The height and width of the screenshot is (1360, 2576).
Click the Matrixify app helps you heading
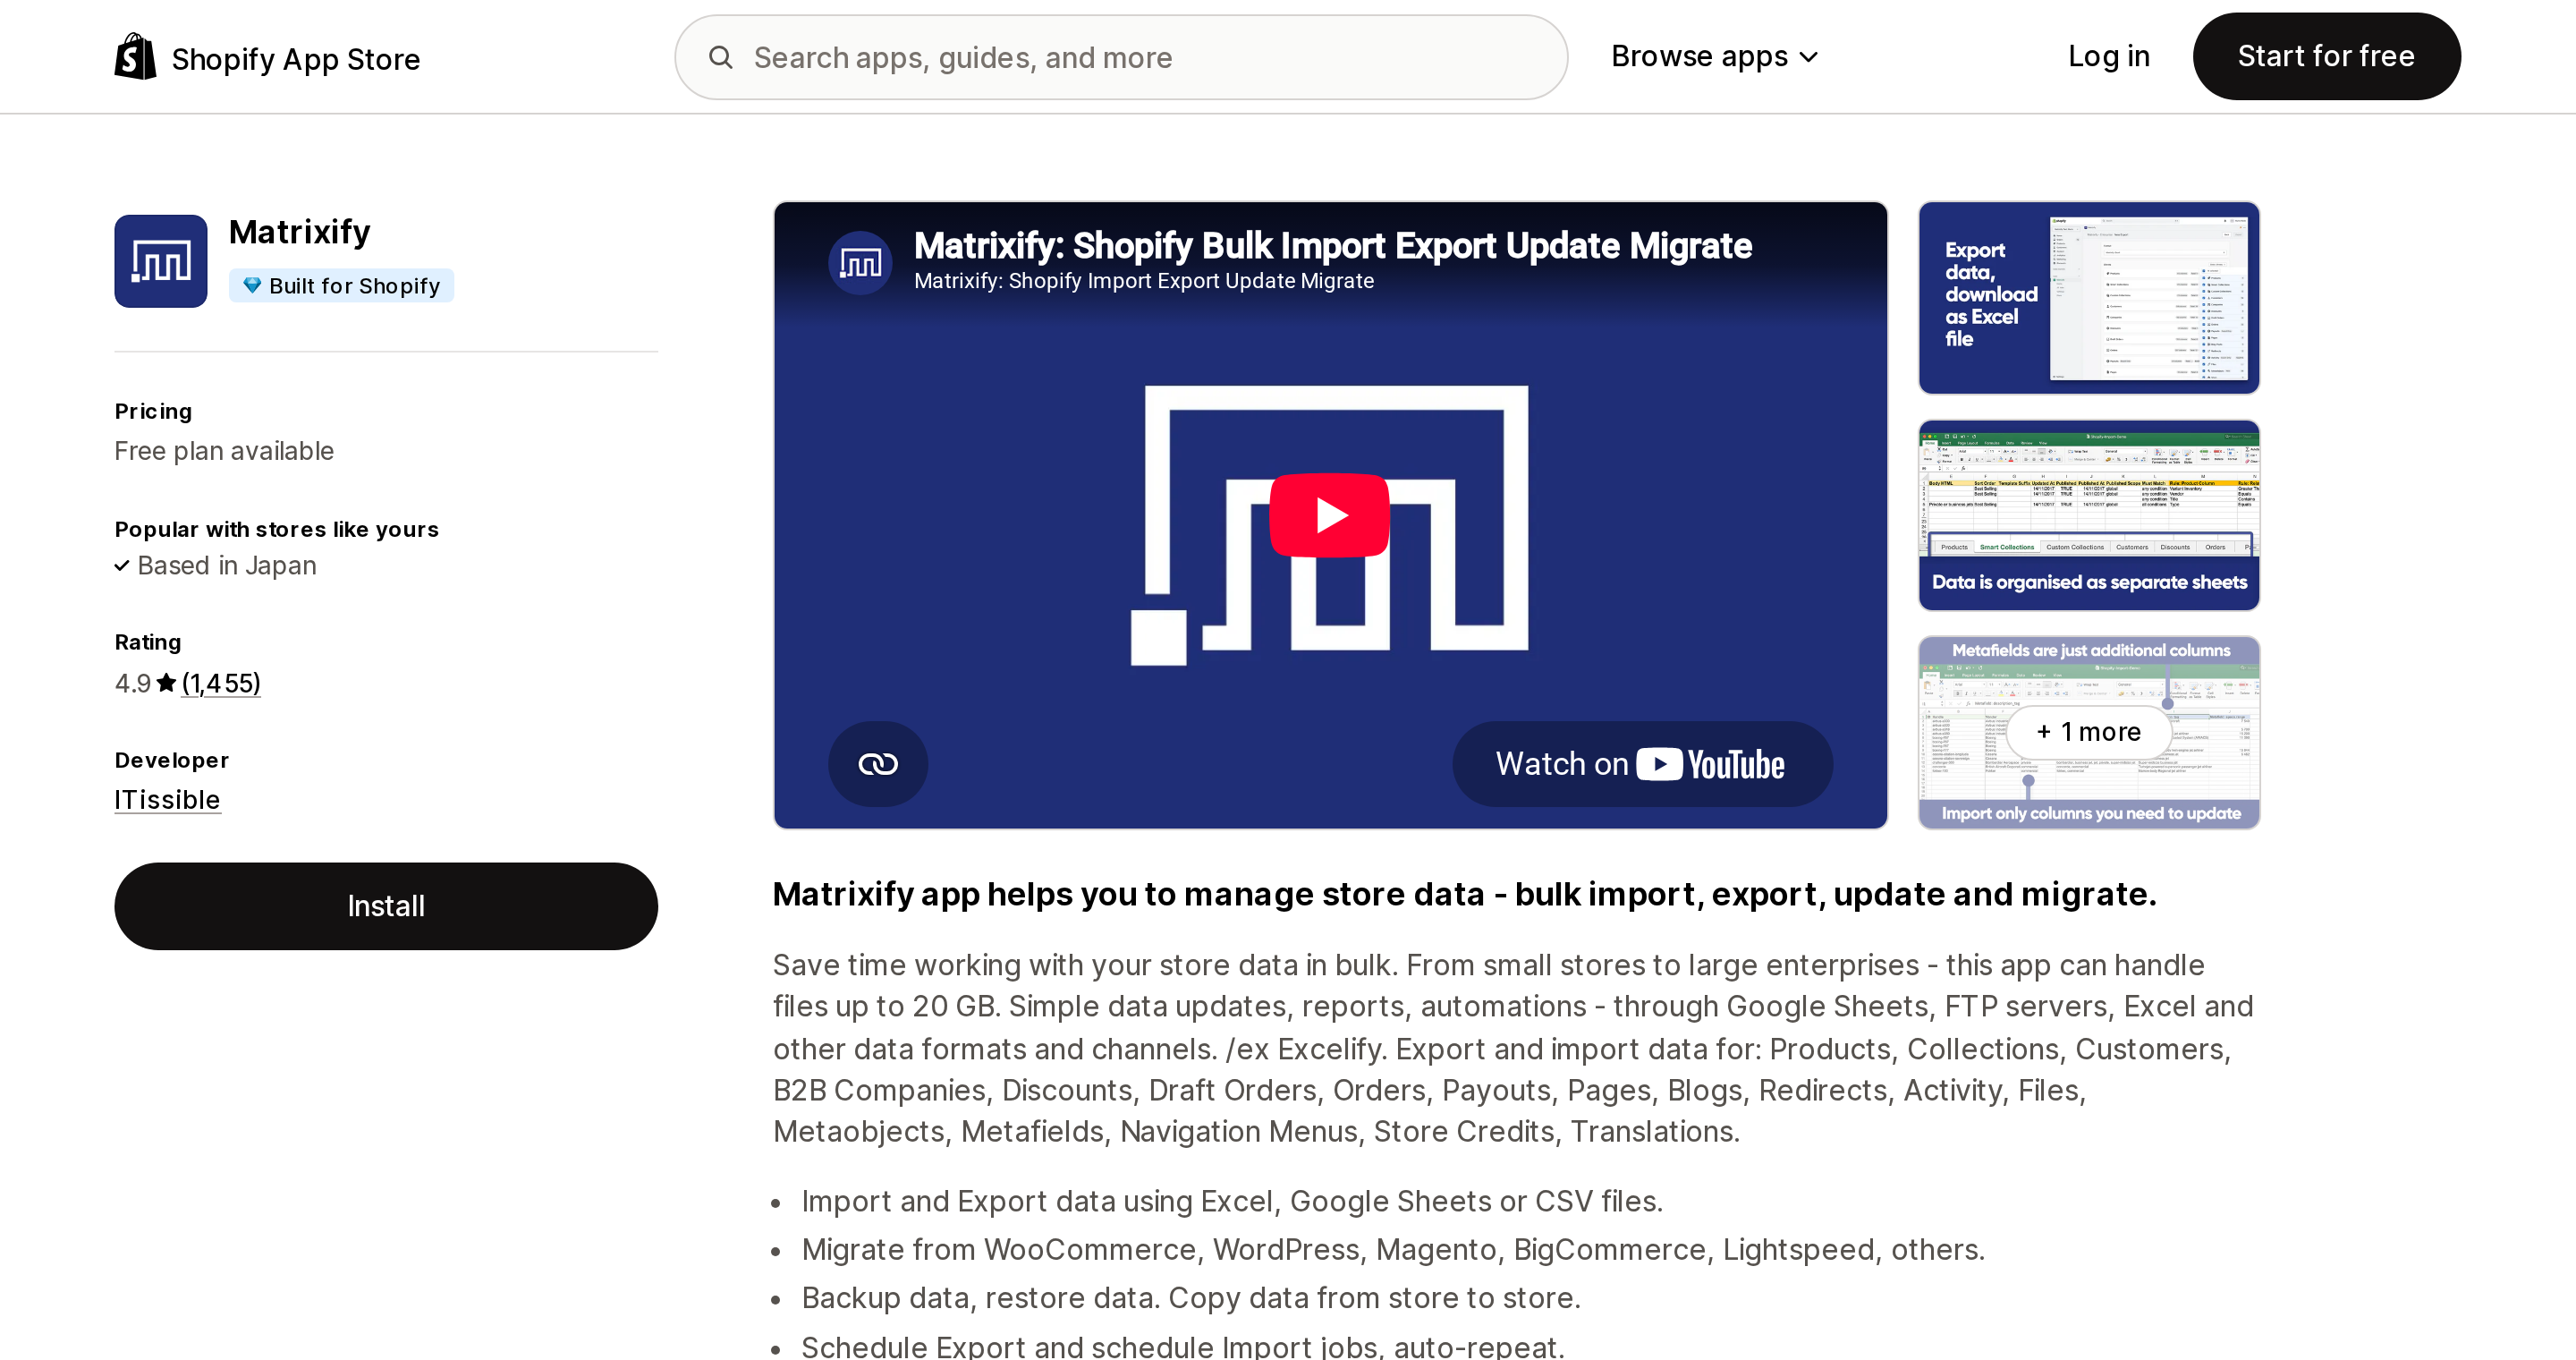coord(1465,894)
